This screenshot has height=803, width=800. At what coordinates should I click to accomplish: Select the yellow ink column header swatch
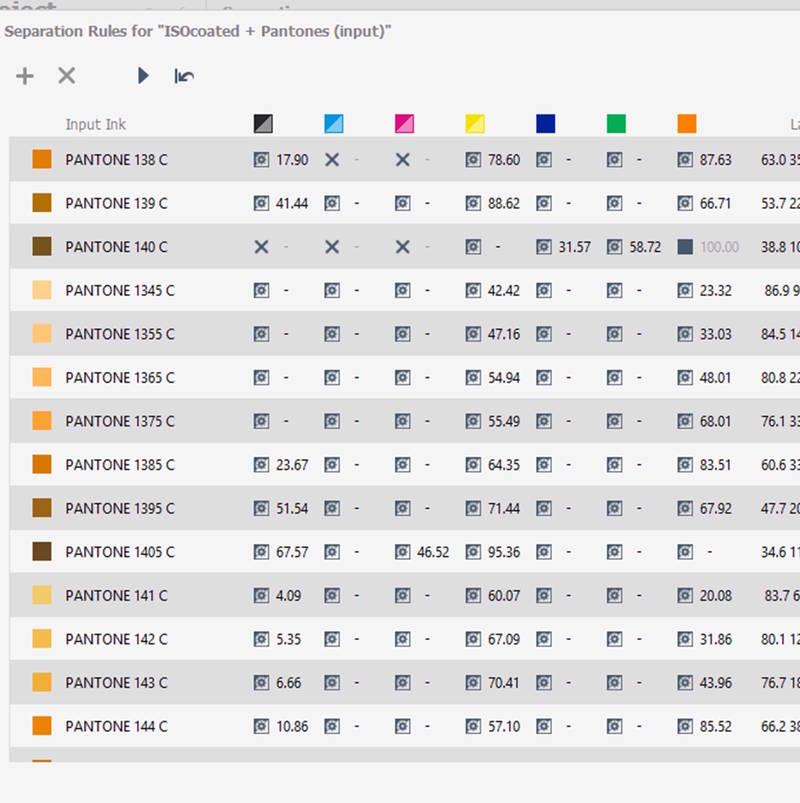(475, 123)
